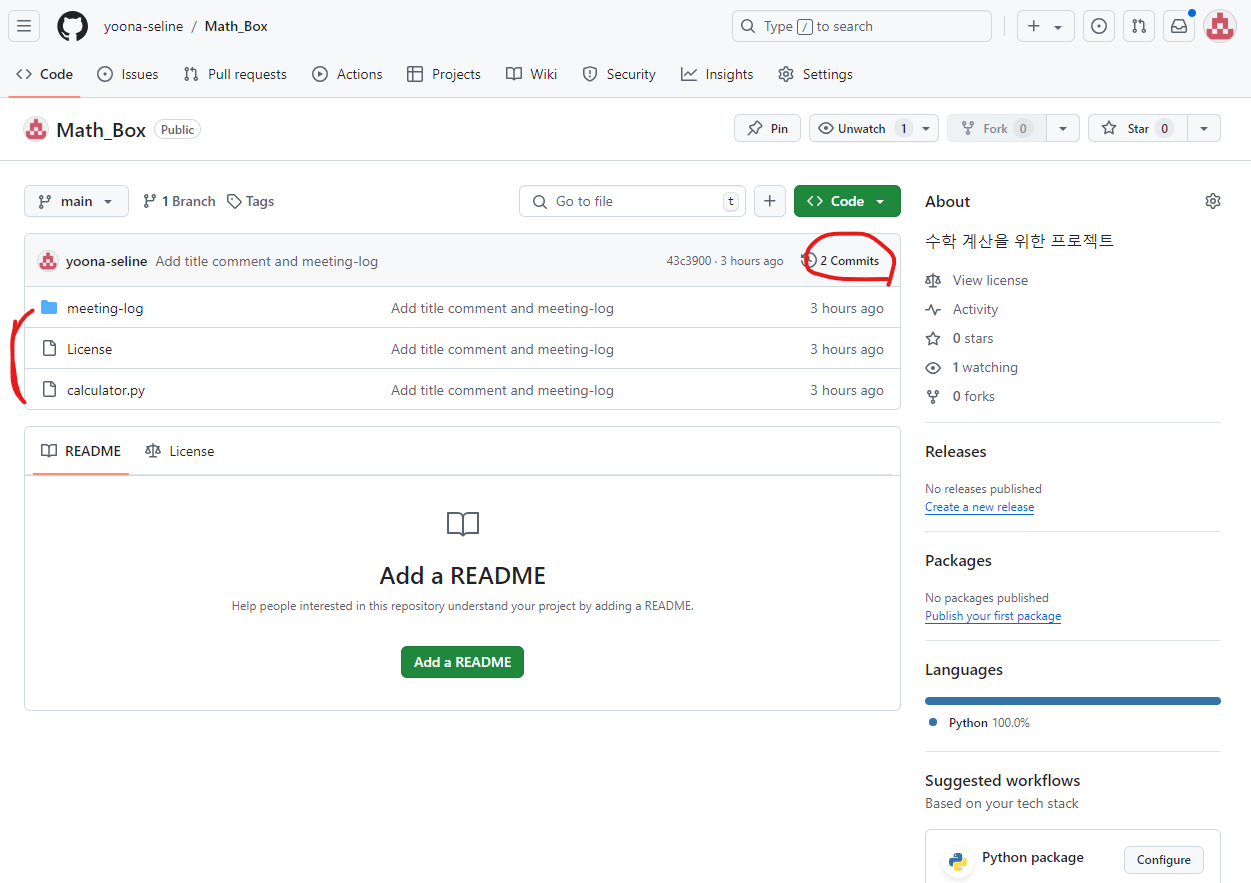Screen dimensions: 1251x883
Task: Open the issues icon in the header
Action: [x=1099, y=26]
